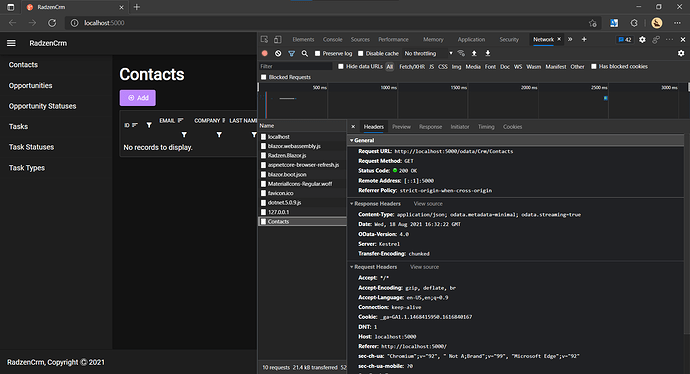Viewport: 690px width, 374px height.
Task: Open the No throttling dropdown
Action: (428, 53)
